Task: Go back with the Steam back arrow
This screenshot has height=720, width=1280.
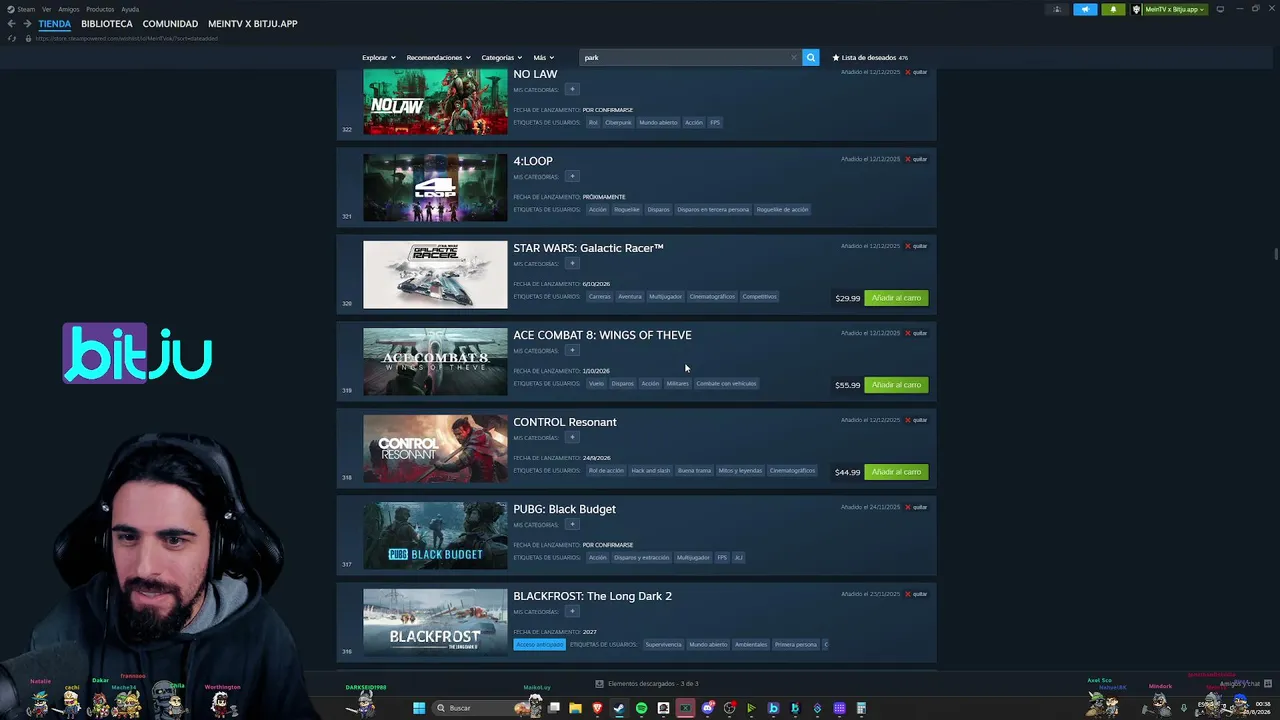Action: click(11, 24)
